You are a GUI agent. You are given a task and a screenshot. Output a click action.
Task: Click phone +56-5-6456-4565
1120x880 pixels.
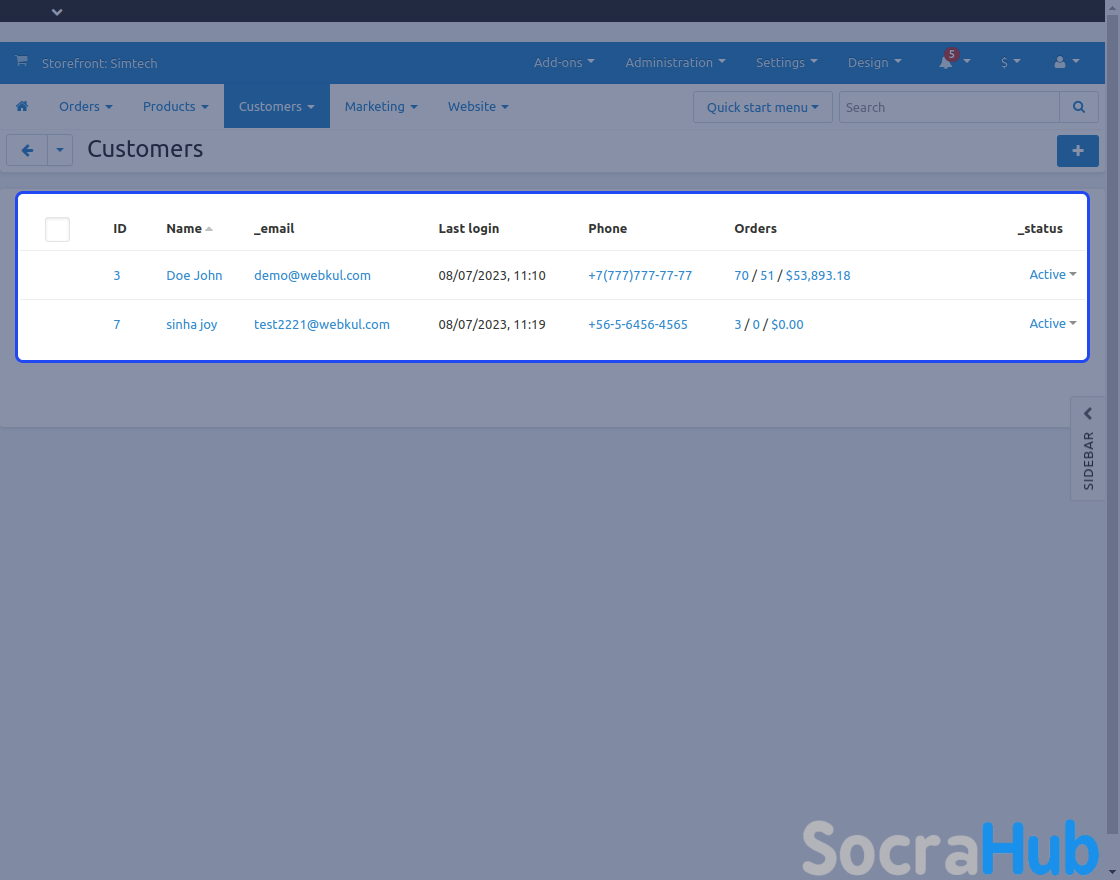pyautogui.click(x=638, y=324)
